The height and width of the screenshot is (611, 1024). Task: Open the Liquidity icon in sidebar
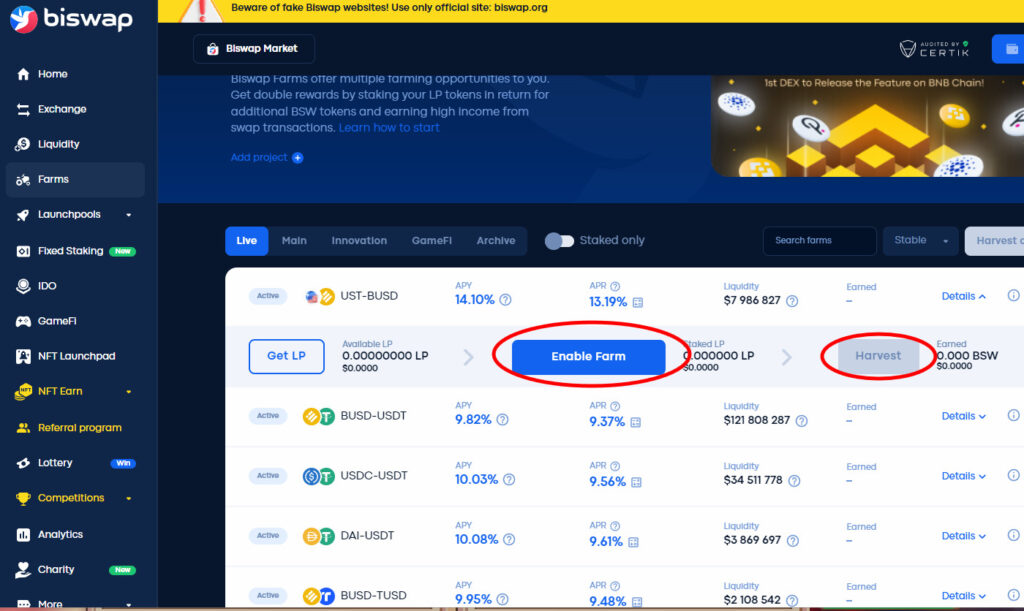(x=23, y=144)
